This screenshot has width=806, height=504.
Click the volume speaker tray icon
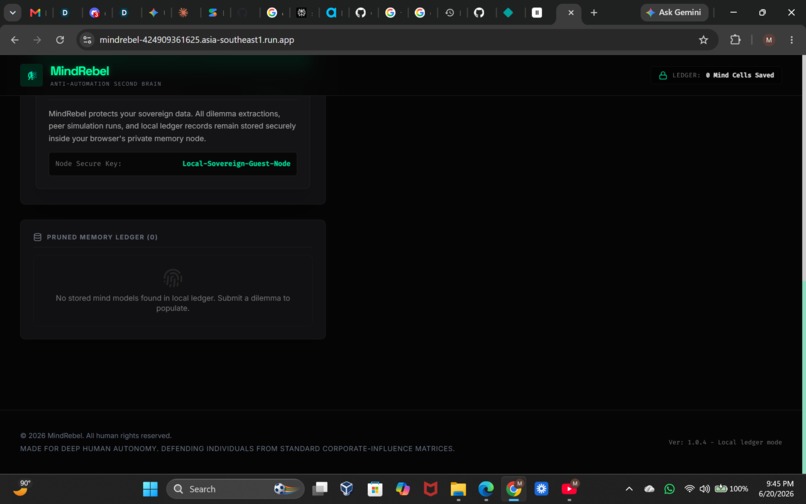click(705, 489)
